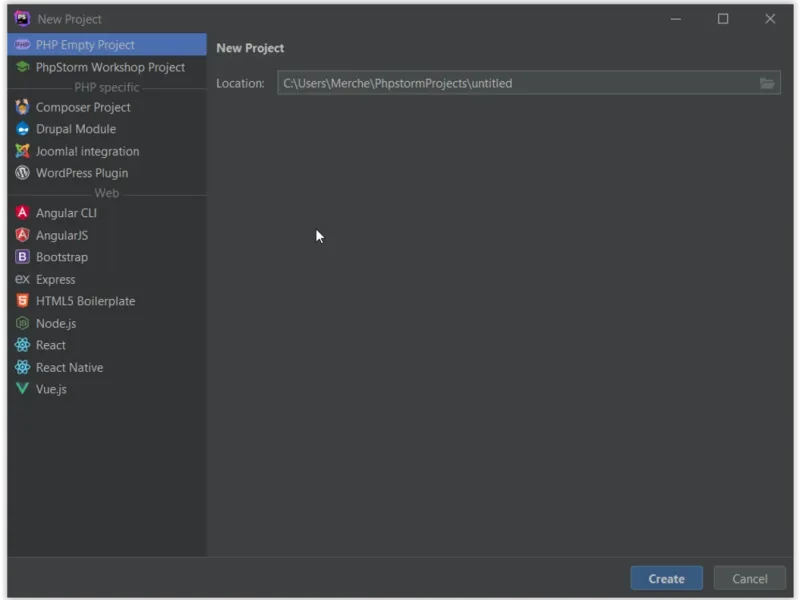Click the Cancel button
The width and height of the screenshot is (800, 600).
(x=749, y=579)
